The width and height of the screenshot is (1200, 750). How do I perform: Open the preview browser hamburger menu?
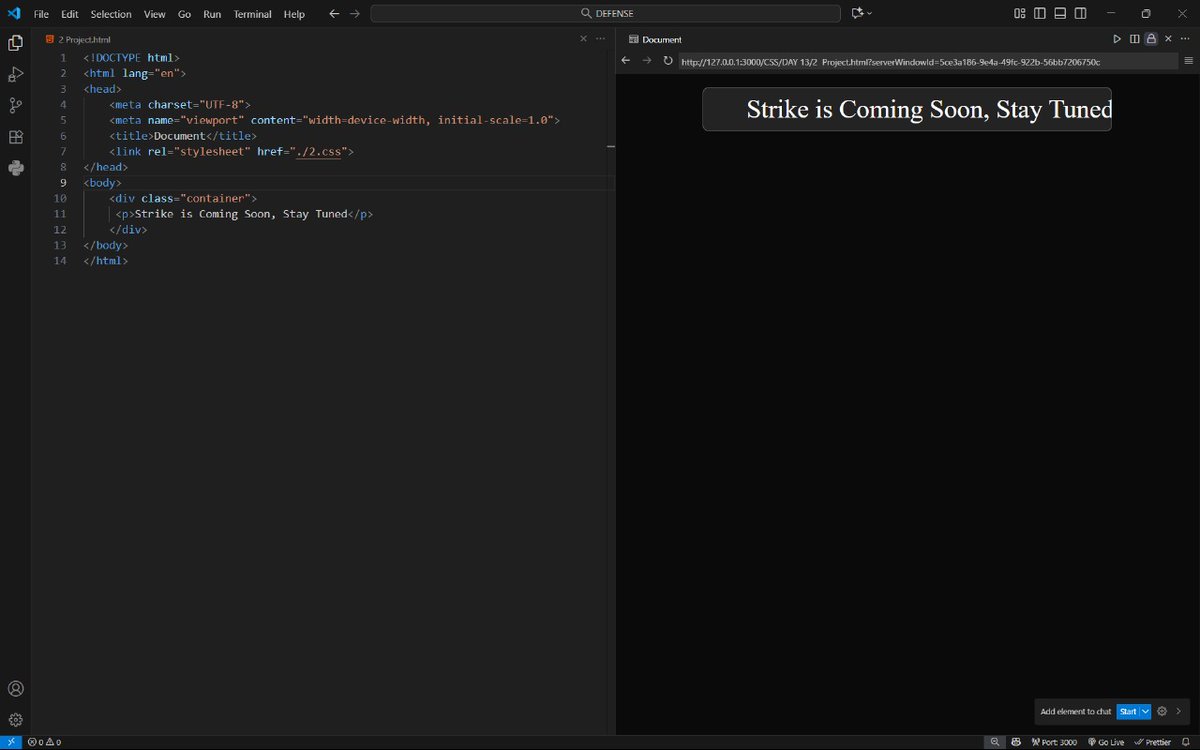[x=1189, y=61]
